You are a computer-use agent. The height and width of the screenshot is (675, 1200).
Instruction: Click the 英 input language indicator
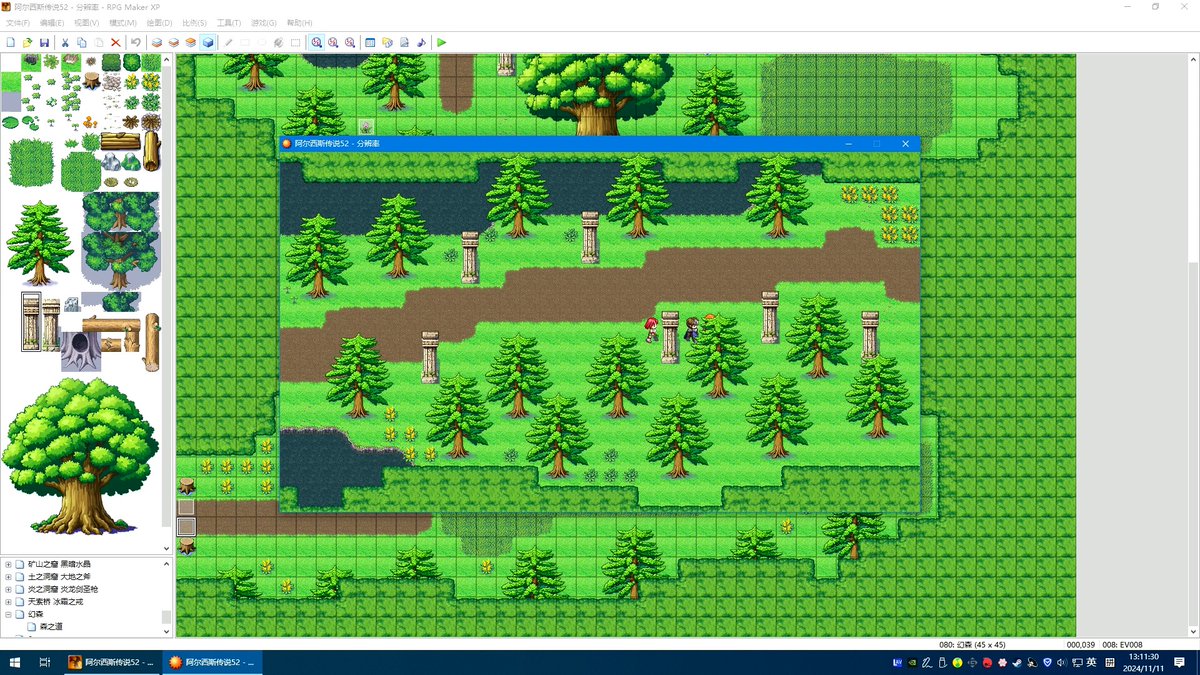coord(1092,662)
